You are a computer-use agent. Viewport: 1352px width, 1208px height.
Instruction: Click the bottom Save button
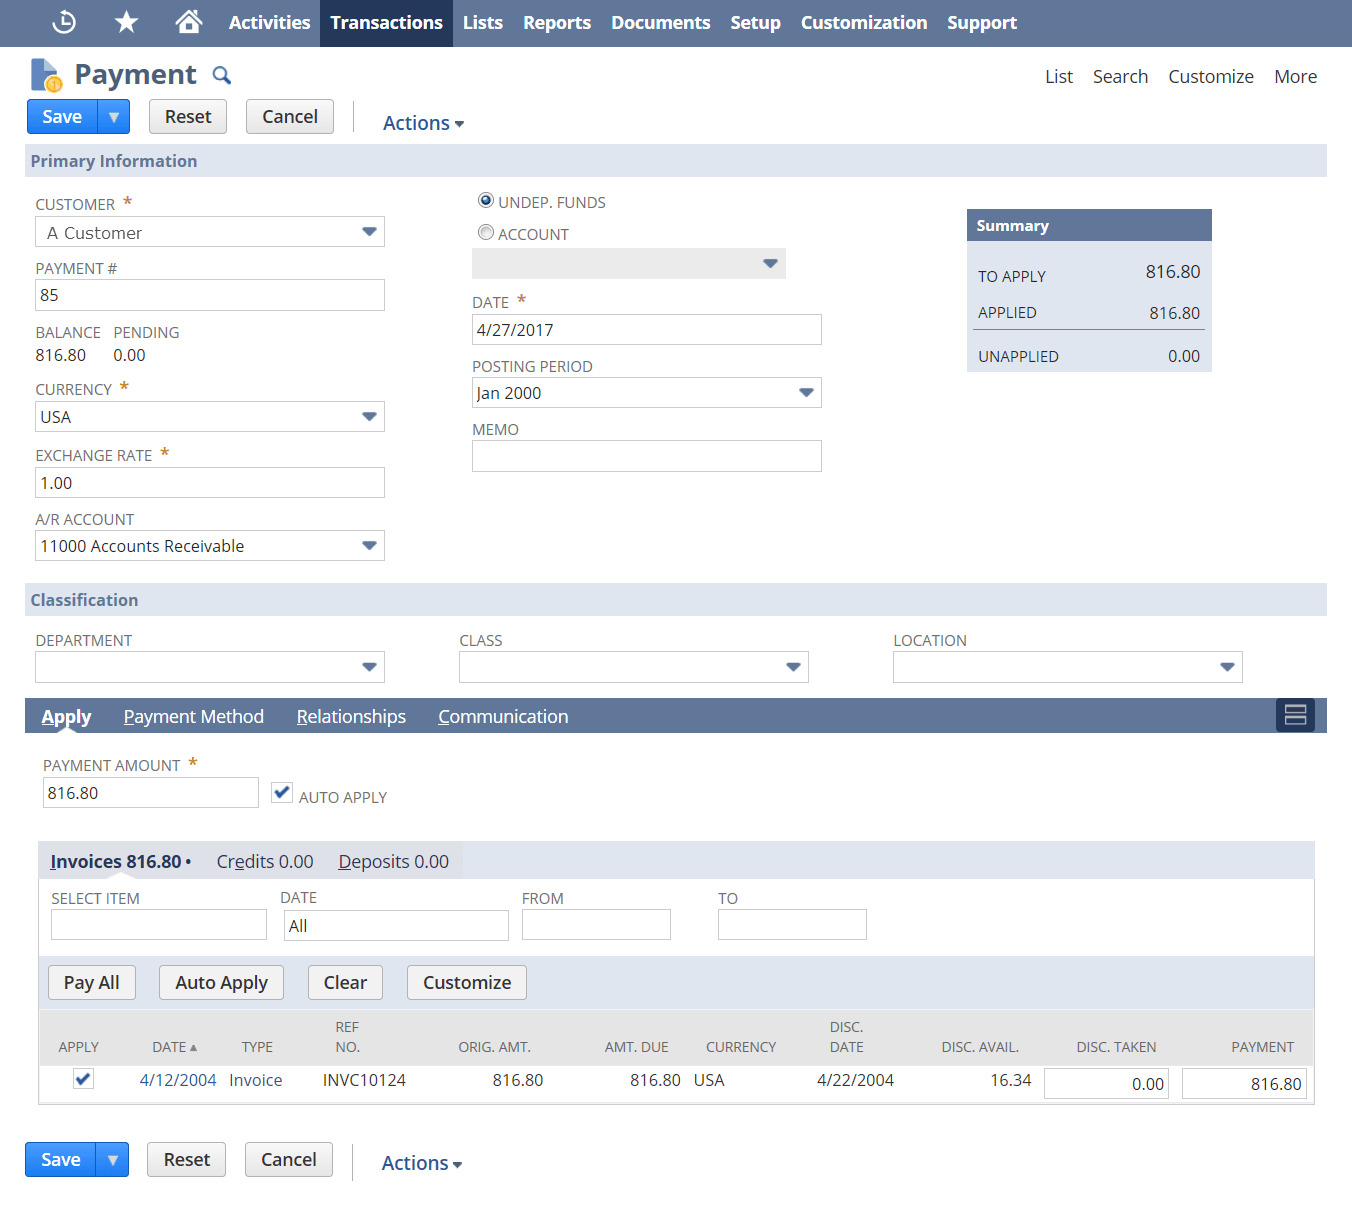click(60, 1160)
